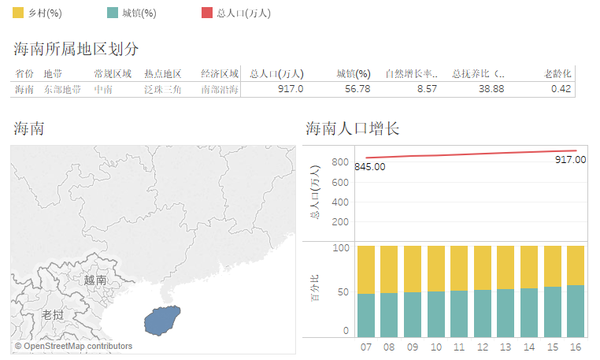Select the 乡村(%) legend label
600x360 pixels.
coord(45,13)
